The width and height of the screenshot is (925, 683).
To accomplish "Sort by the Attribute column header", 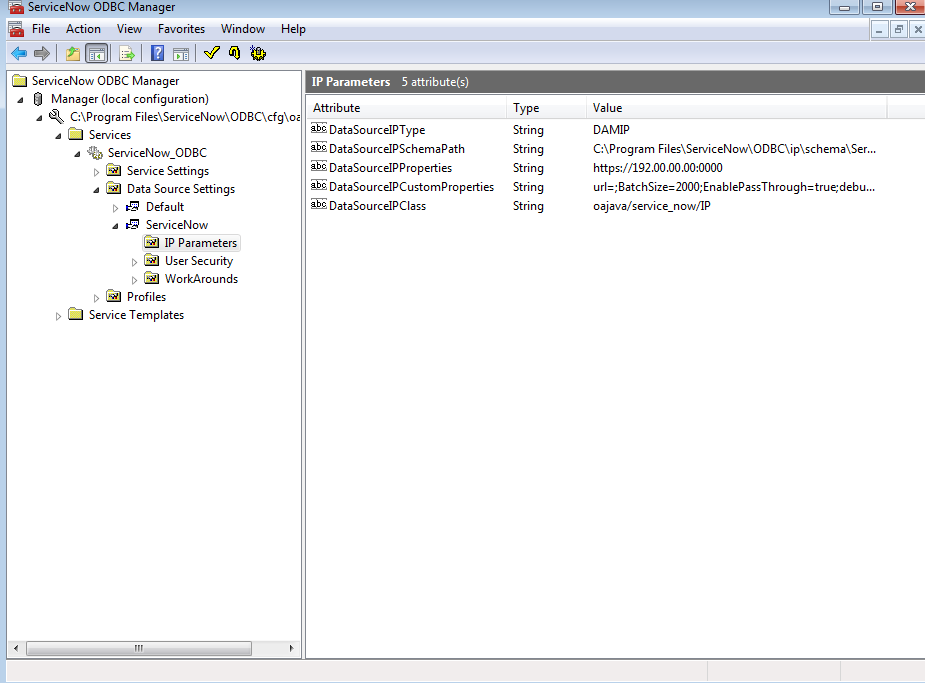I will click(x=406, y=108).
